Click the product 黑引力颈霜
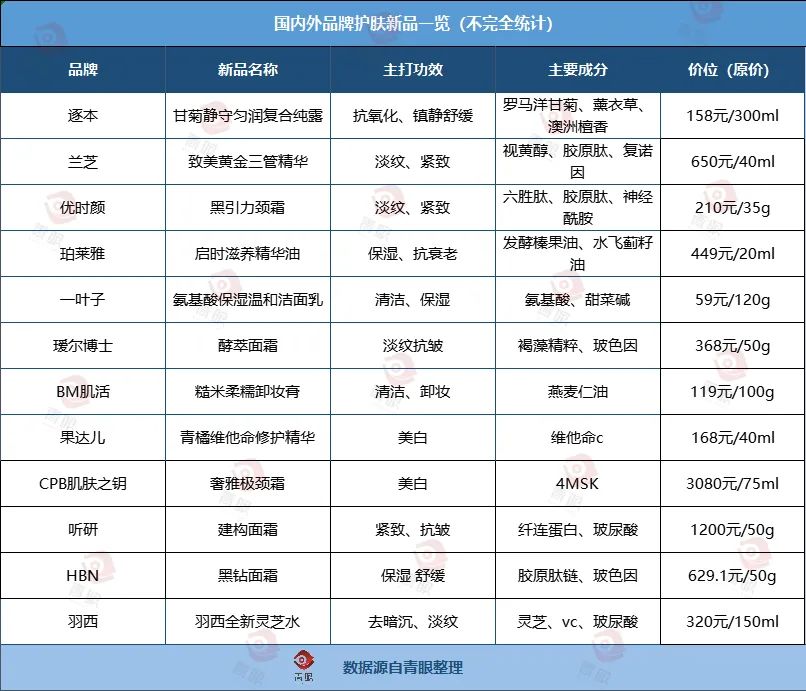 248,208
